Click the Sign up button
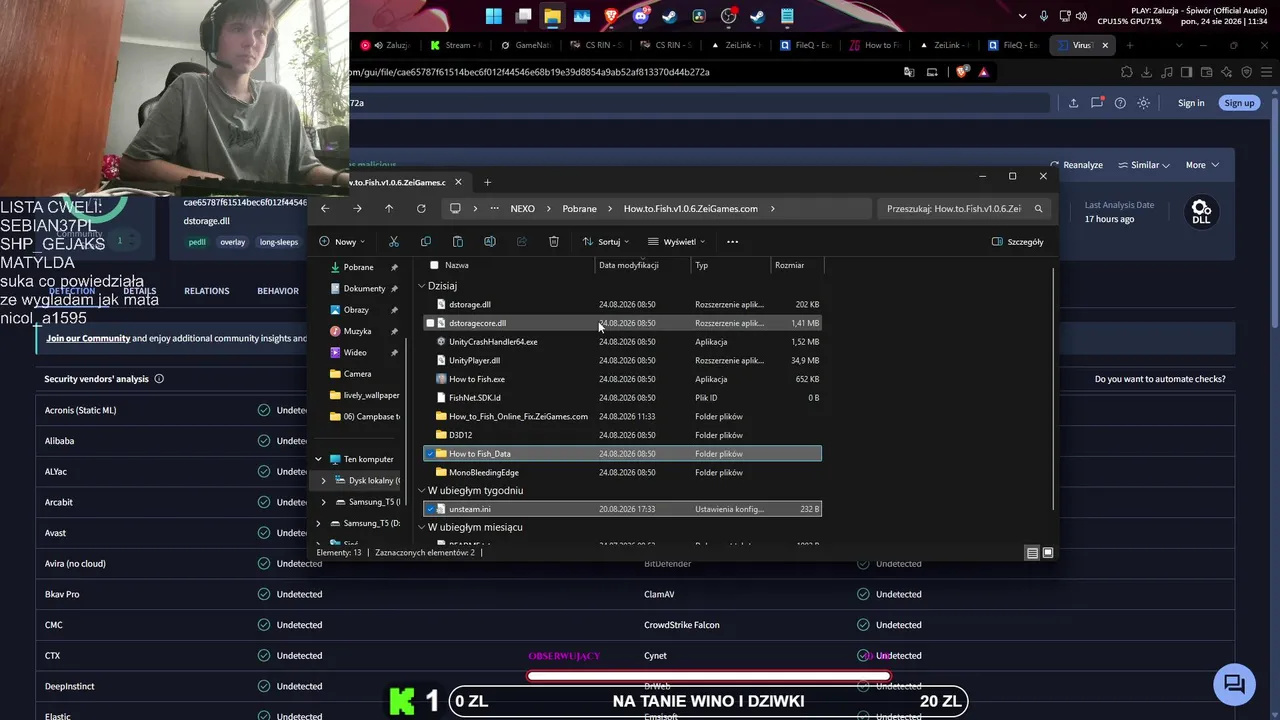 click(1239, 103)
